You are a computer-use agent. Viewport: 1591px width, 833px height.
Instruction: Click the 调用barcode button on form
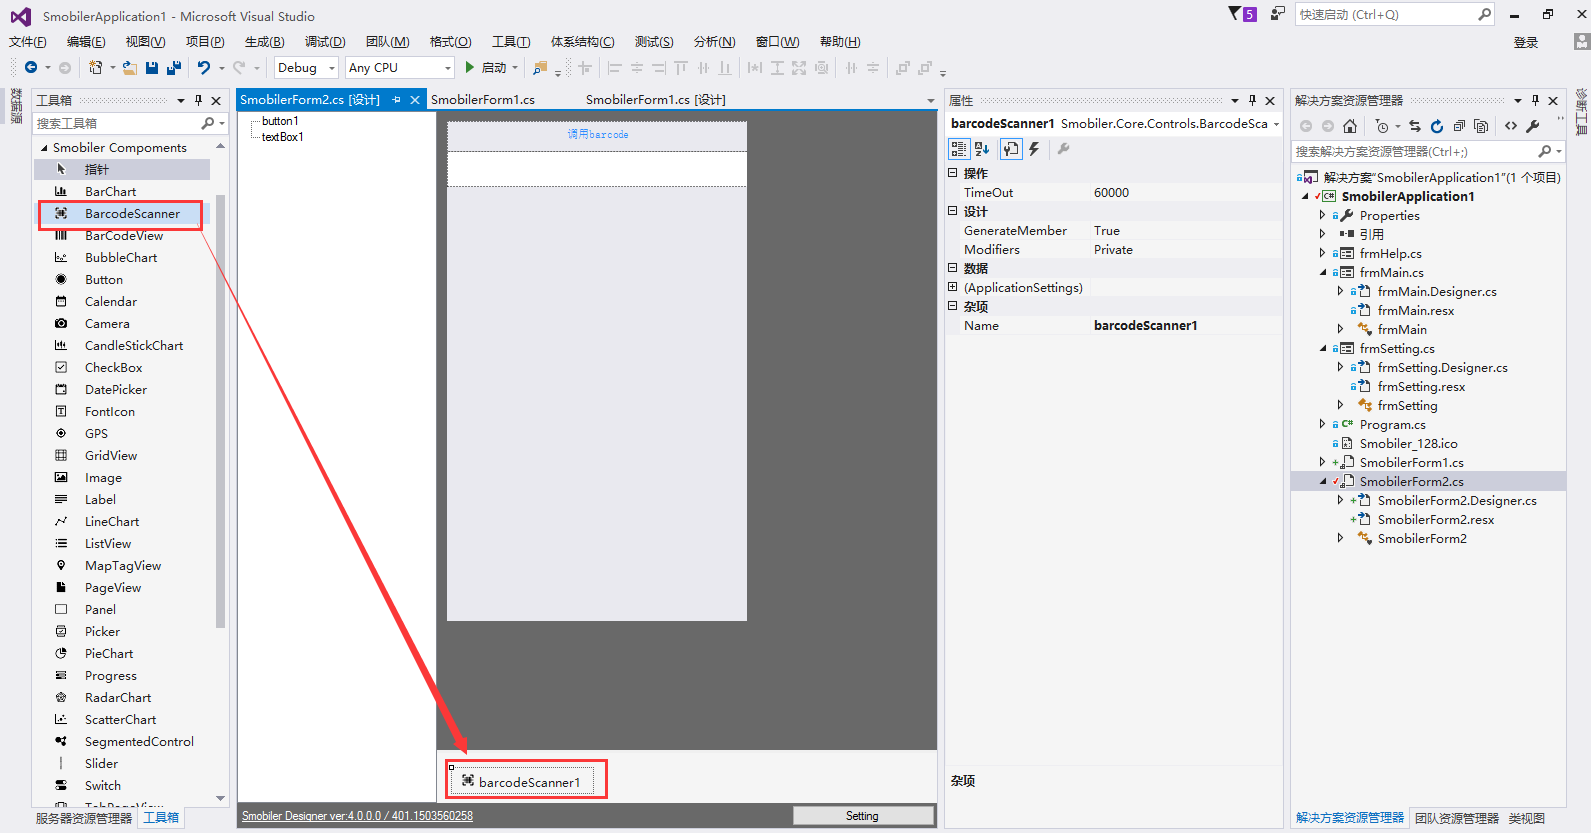coord(597,135)
